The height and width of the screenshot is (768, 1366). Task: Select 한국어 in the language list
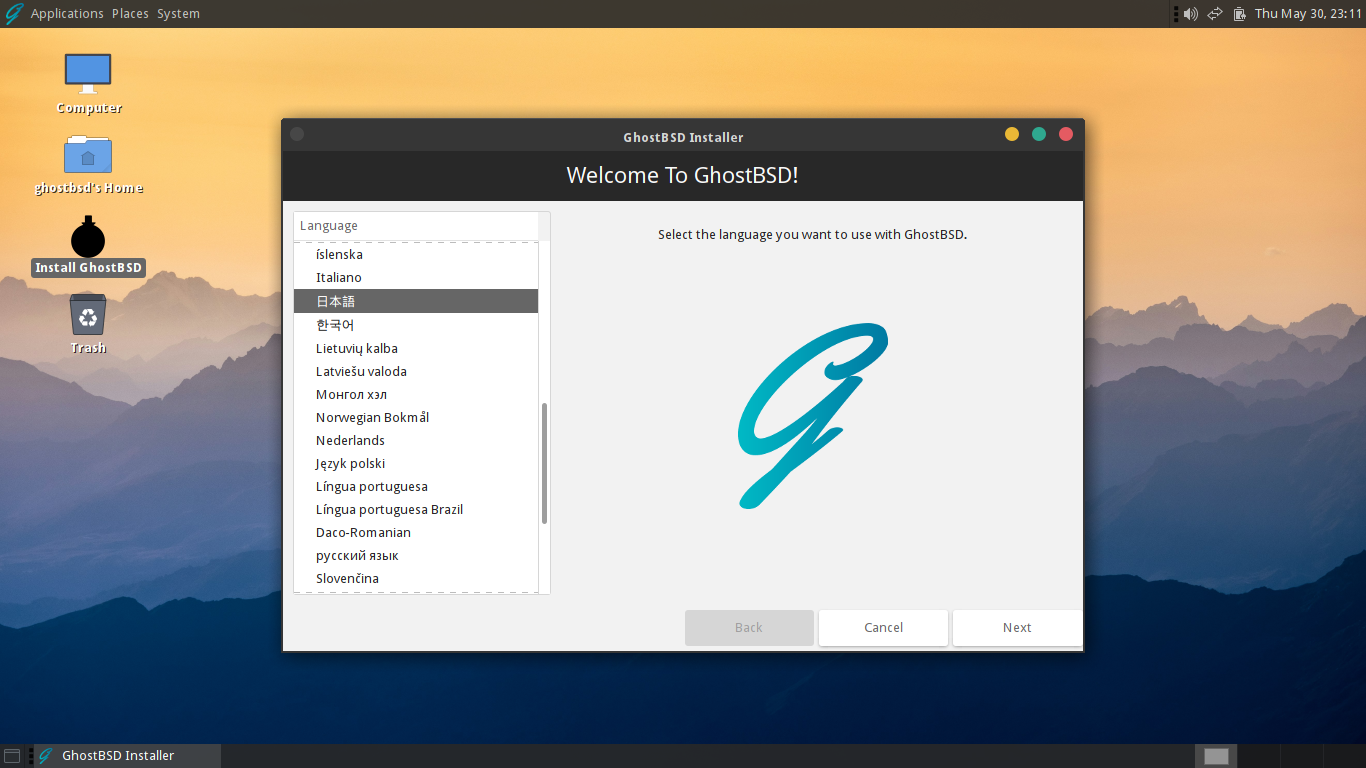[x=416, y=325]
